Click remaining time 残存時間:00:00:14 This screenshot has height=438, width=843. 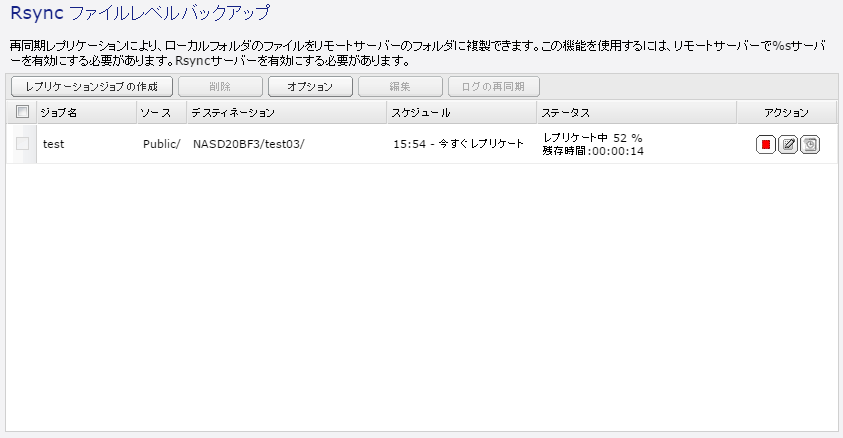[x=592, y=151]
